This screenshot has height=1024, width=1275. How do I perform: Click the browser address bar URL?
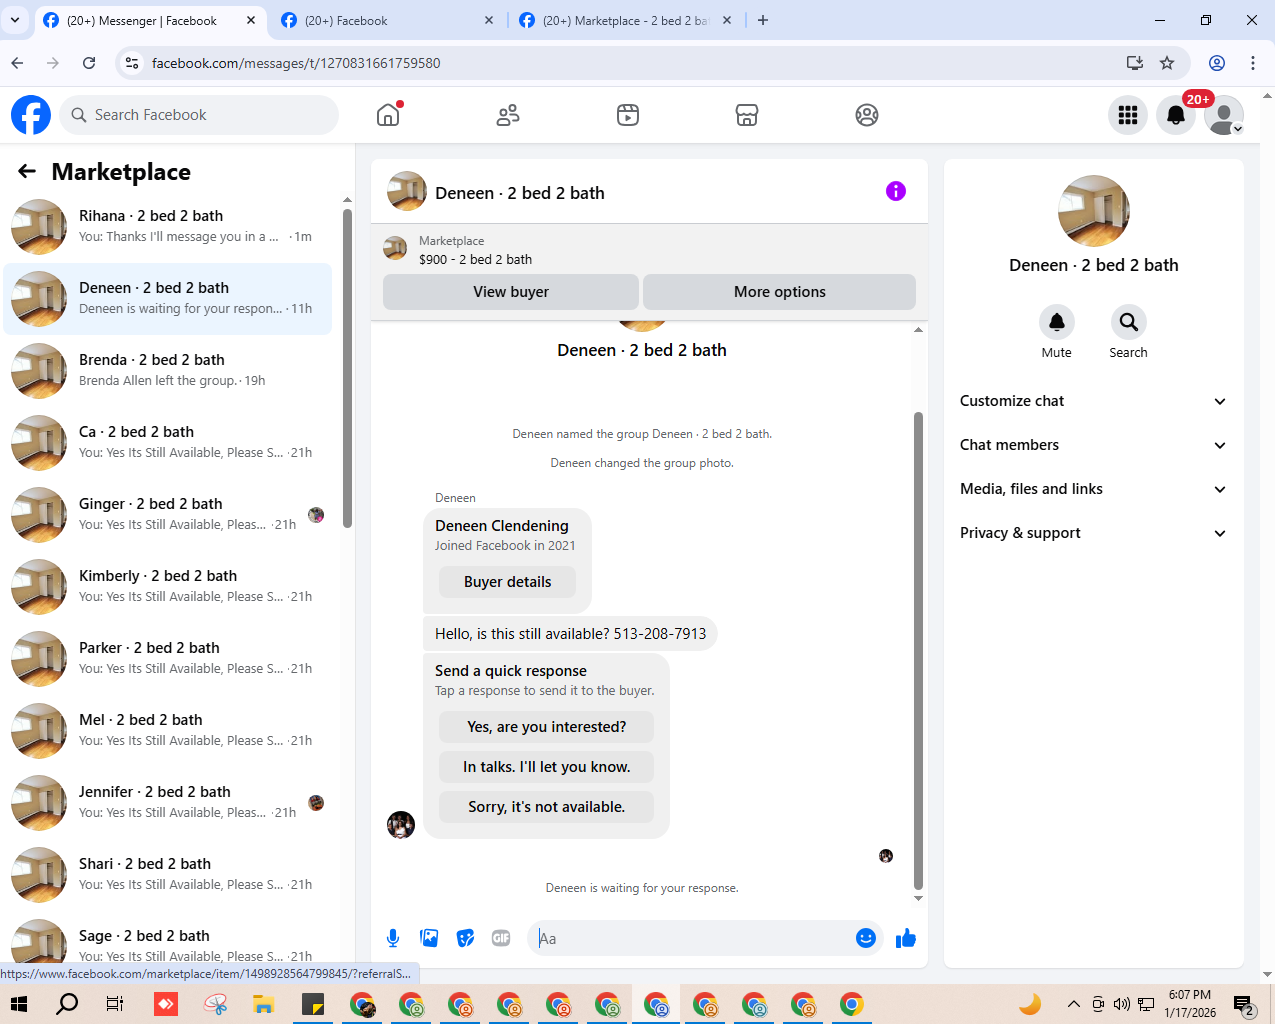[x=296, y=63]
